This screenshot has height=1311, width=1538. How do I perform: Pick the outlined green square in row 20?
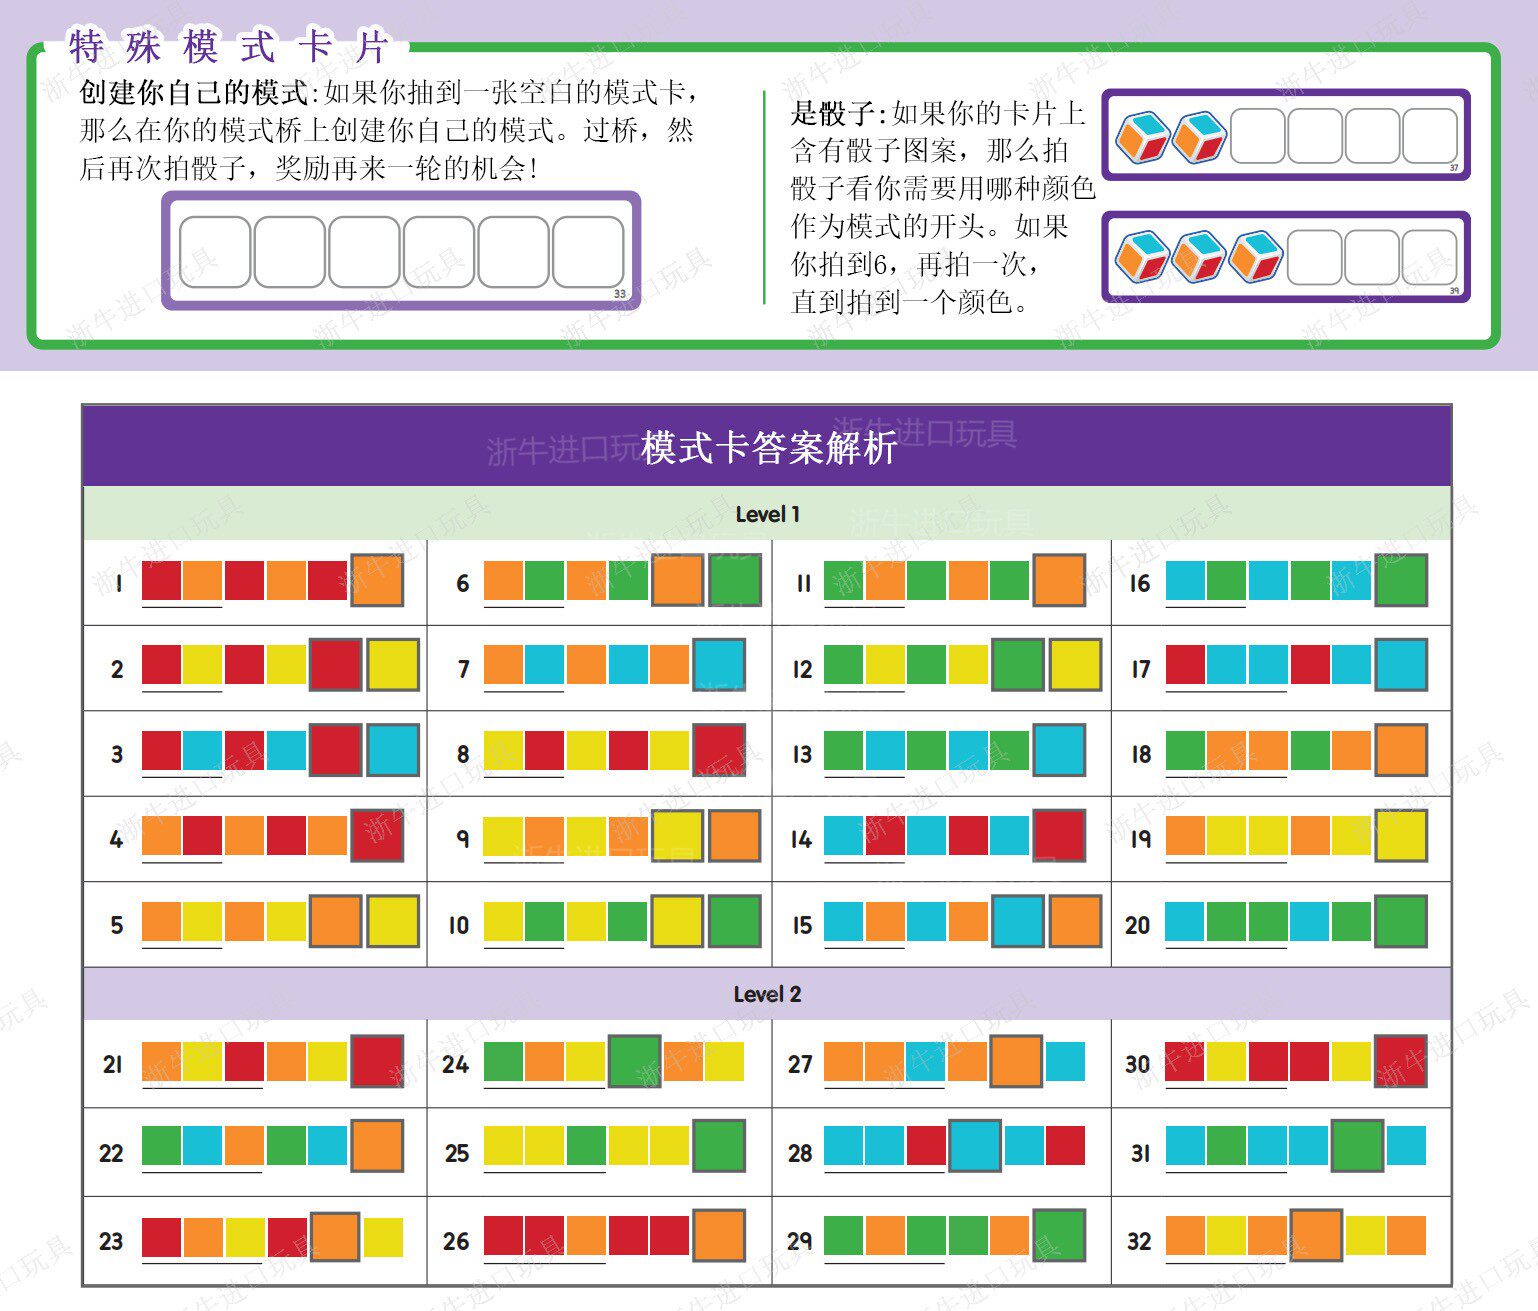click(x=1401, y=921)
